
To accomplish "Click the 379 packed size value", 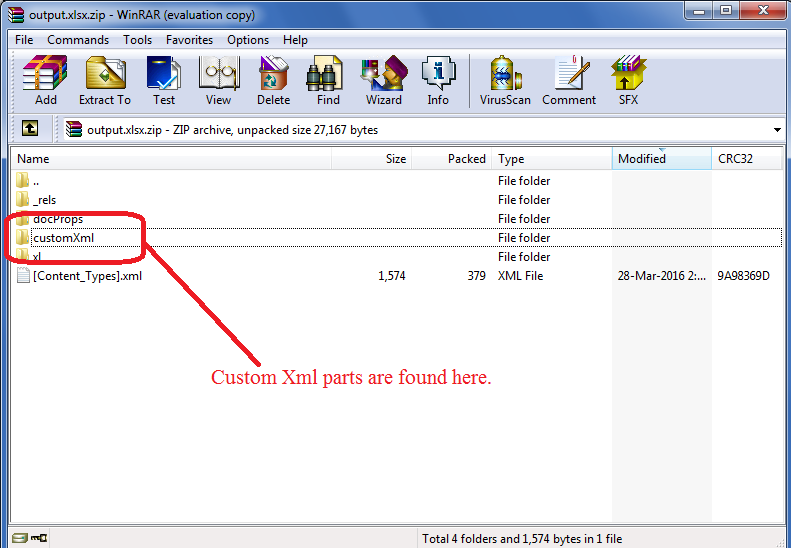I will 476,276.
